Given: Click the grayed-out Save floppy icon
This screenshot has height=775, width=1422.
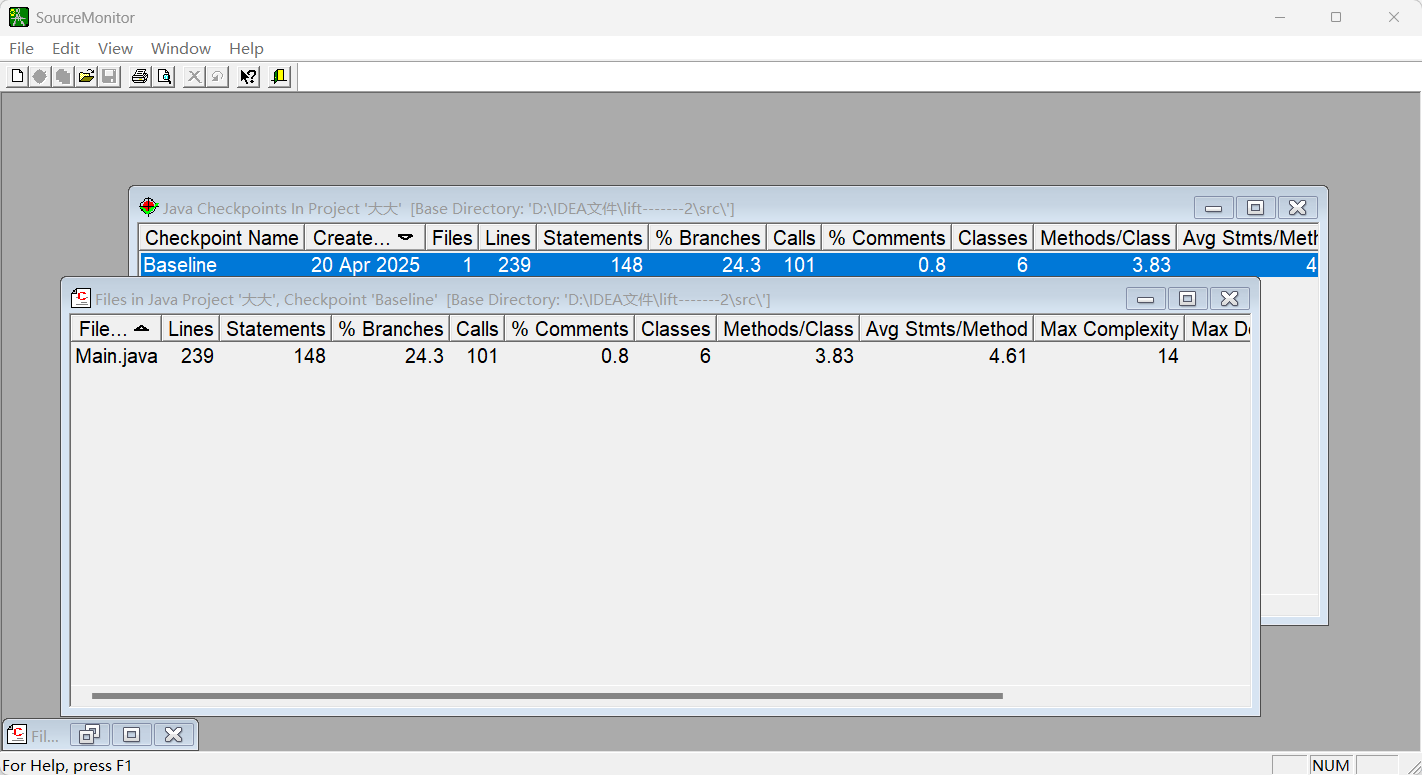Looking at the screenshot, I should pos(110,77).
